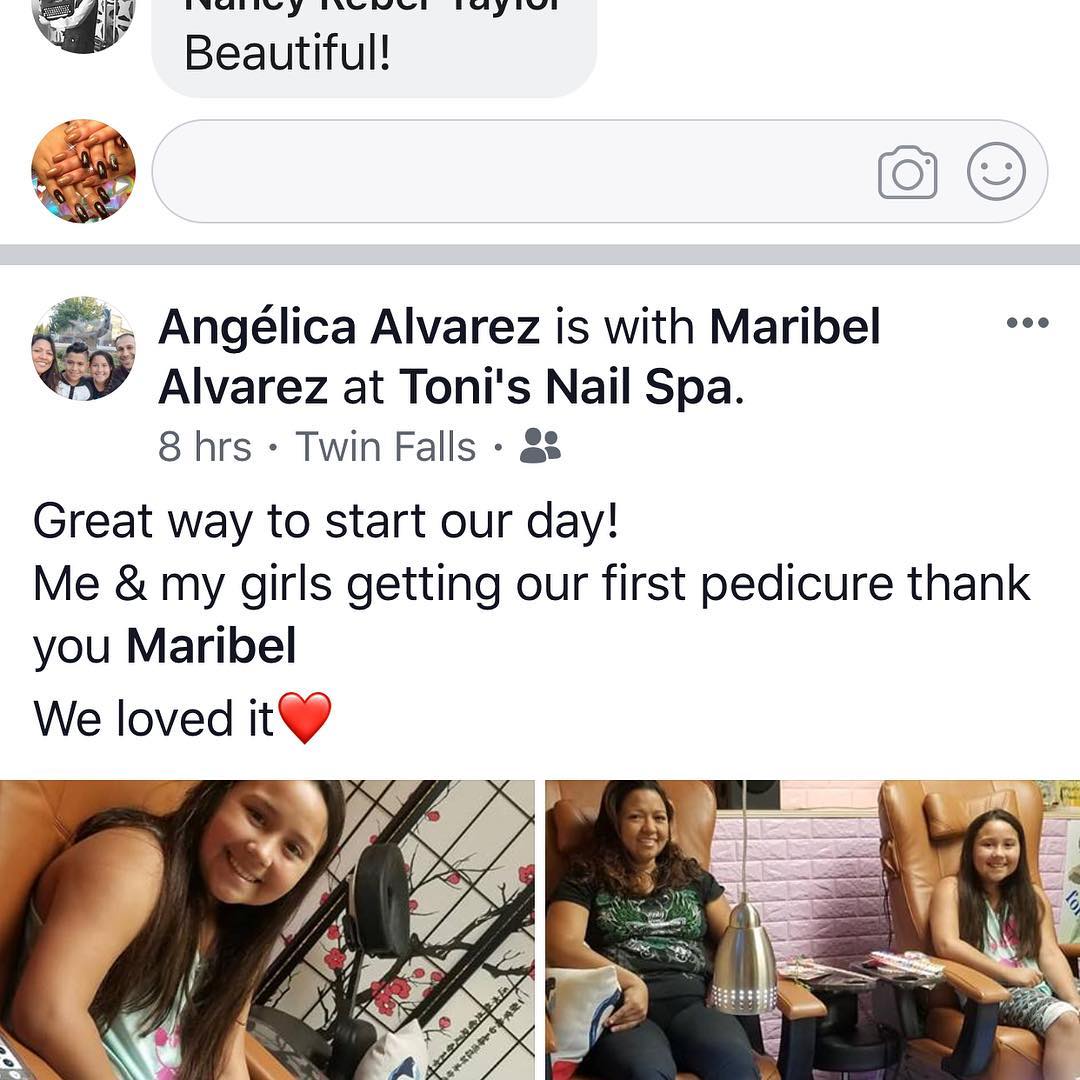
Task: Tap the Beautiful! comment bubble
Action: tap(374, 48)
